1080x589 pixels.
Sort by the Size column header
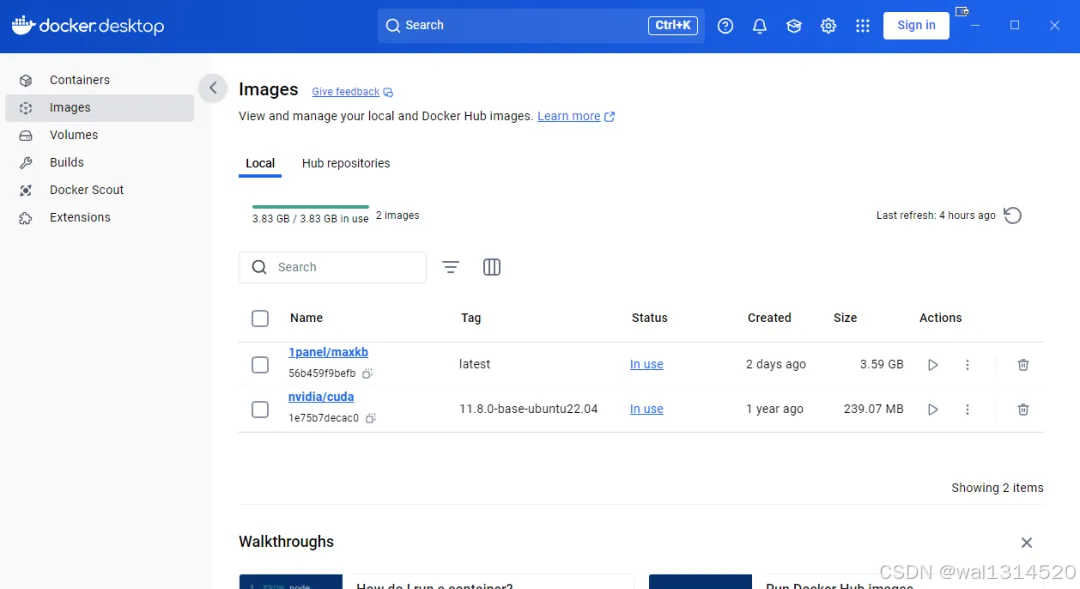pos(845,318)
